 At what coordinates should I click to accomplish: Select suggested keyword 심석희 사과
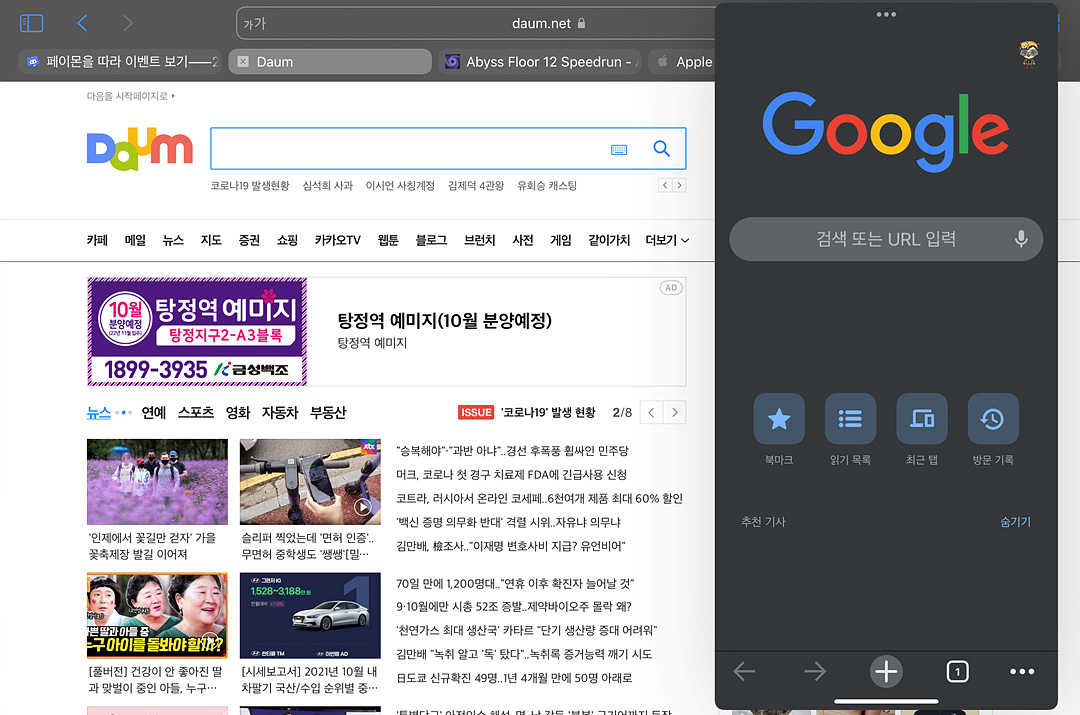(327, 185)
